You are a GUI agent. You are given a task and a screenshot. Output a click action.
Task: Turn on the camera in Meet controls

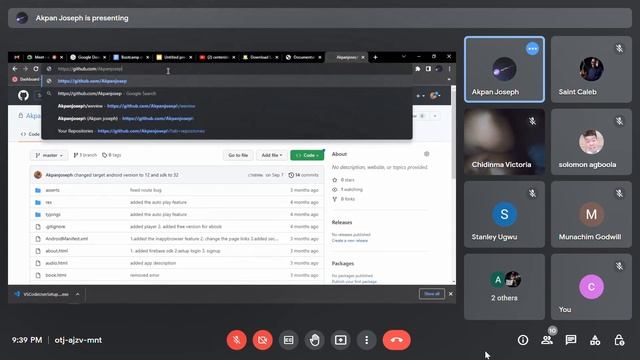(263, 340)
